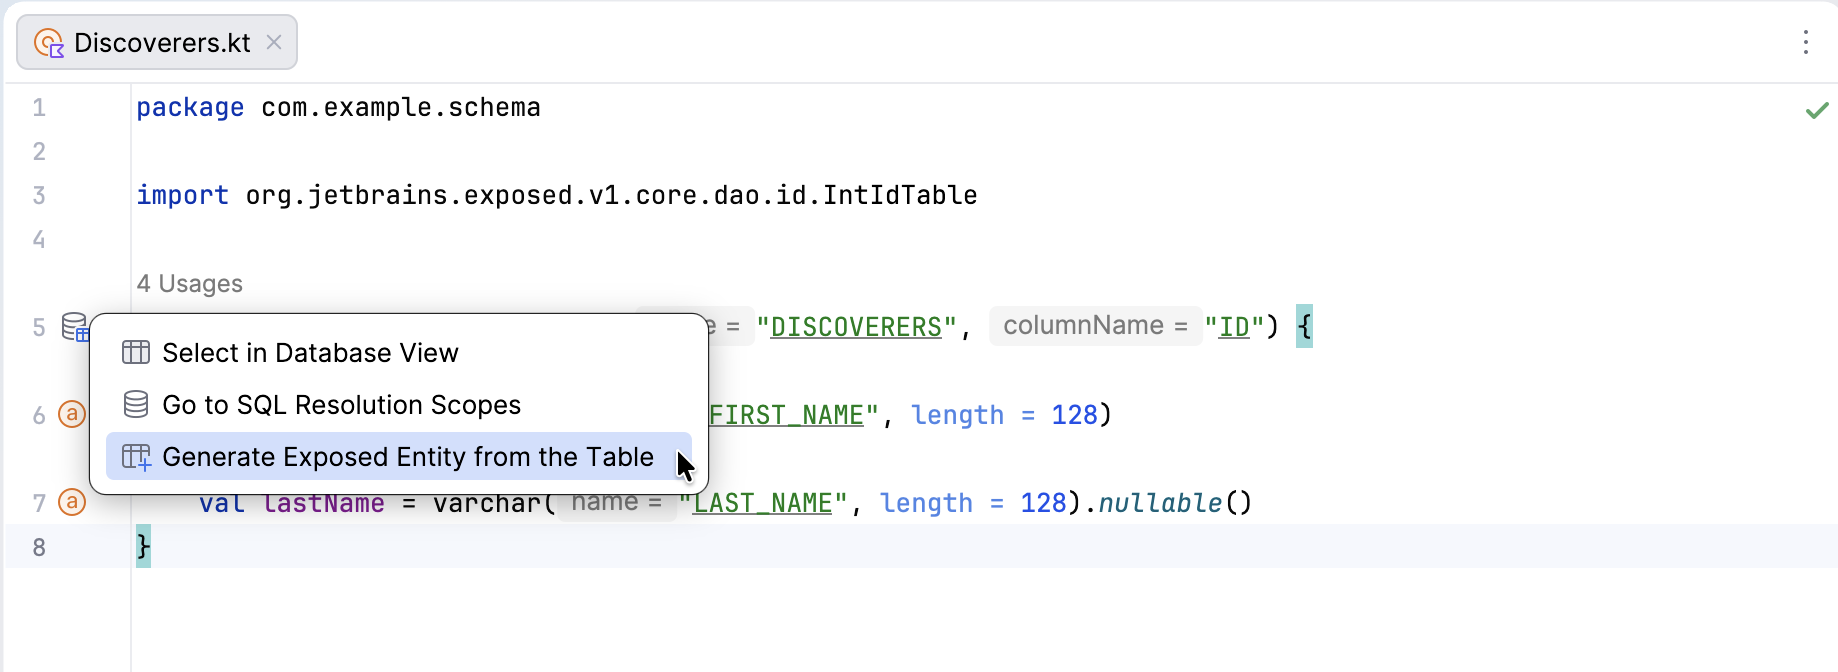The image size is (1838, 672).
Task: Choose Select in Database View
Action: (399, 353)
